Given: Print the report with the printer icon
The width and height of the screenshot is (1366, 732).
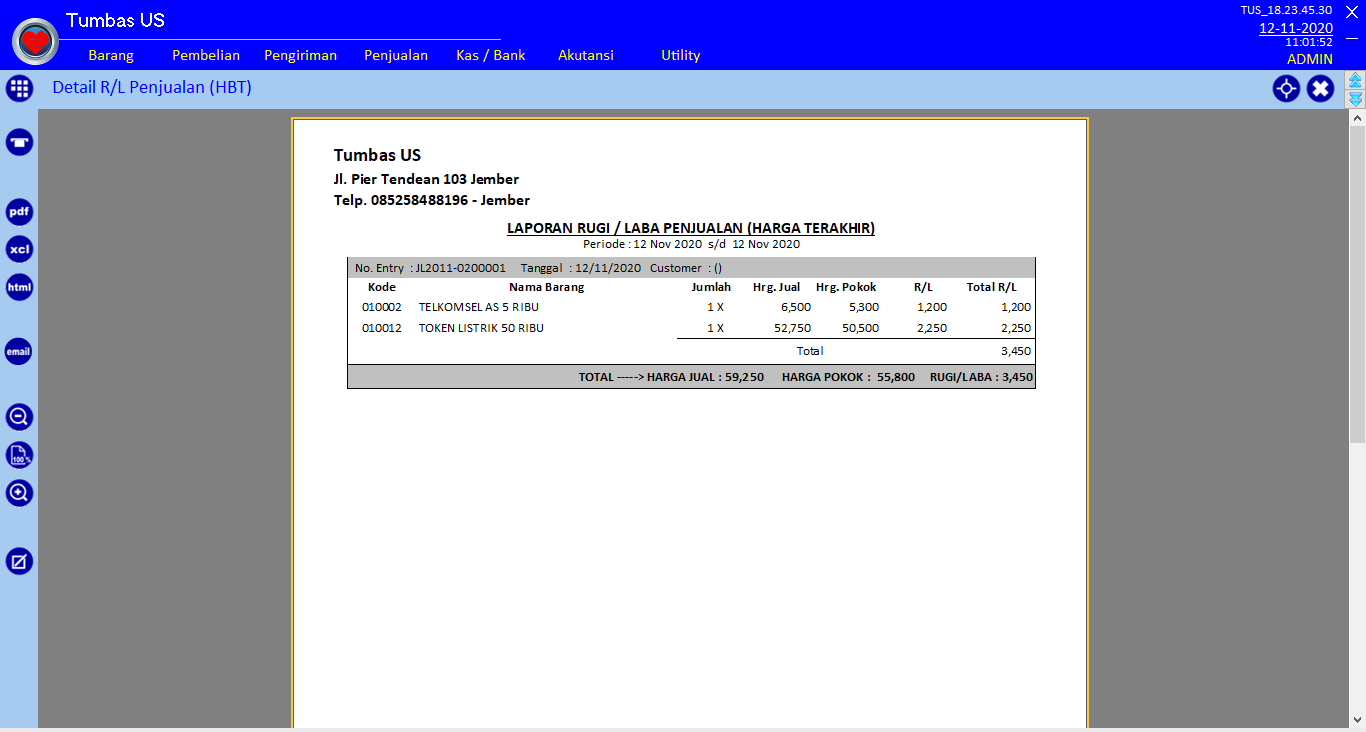Looking at the screenshot, I should (20, 142).
